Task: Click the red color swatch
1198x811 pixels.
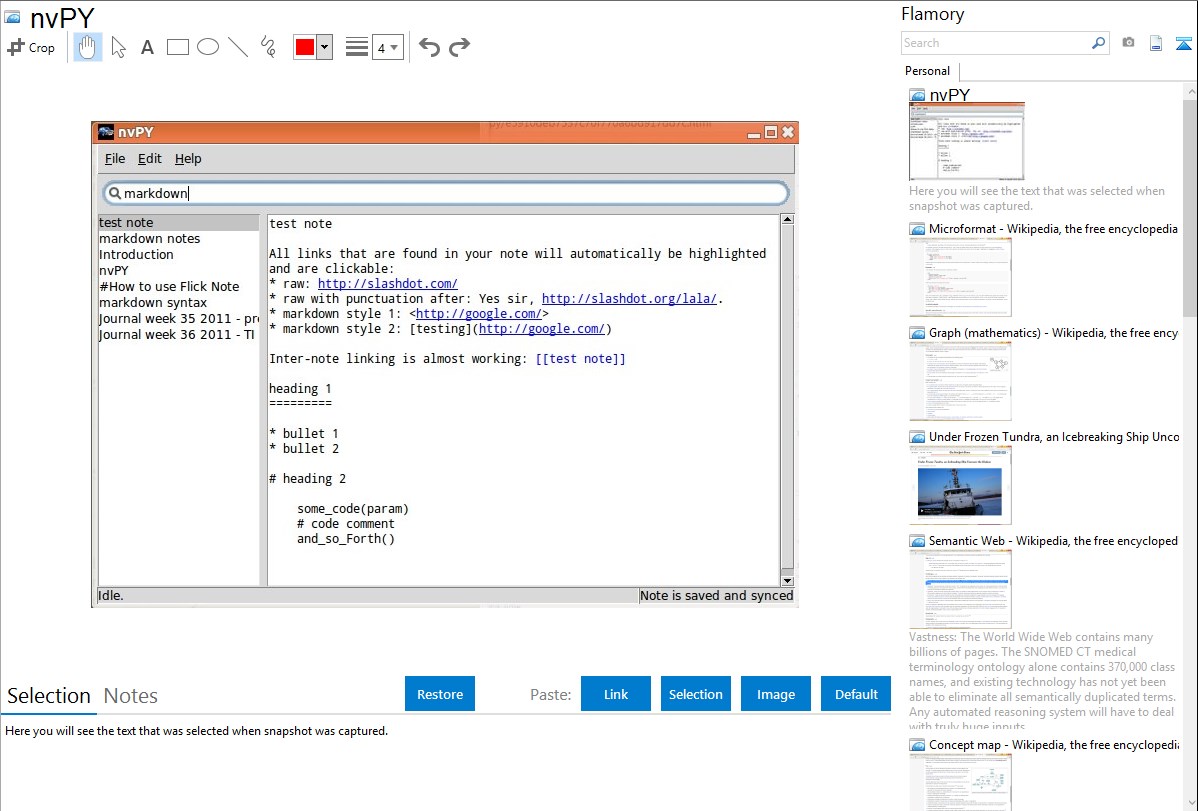Action: (305, 47)
